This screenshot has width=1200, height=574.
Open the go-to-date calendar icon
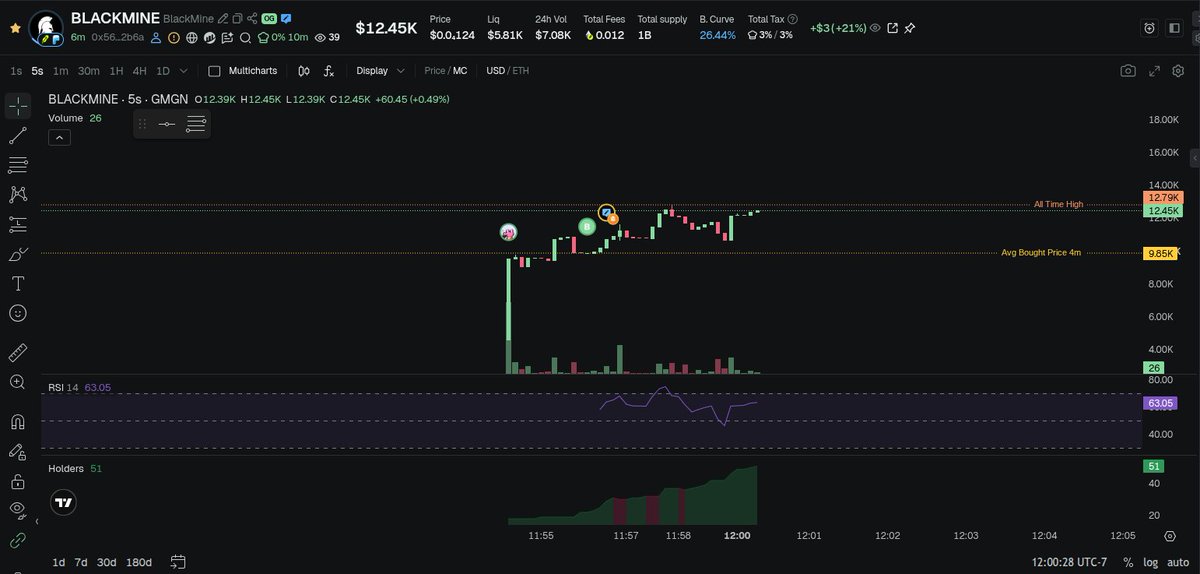click(x=178, y=562)
